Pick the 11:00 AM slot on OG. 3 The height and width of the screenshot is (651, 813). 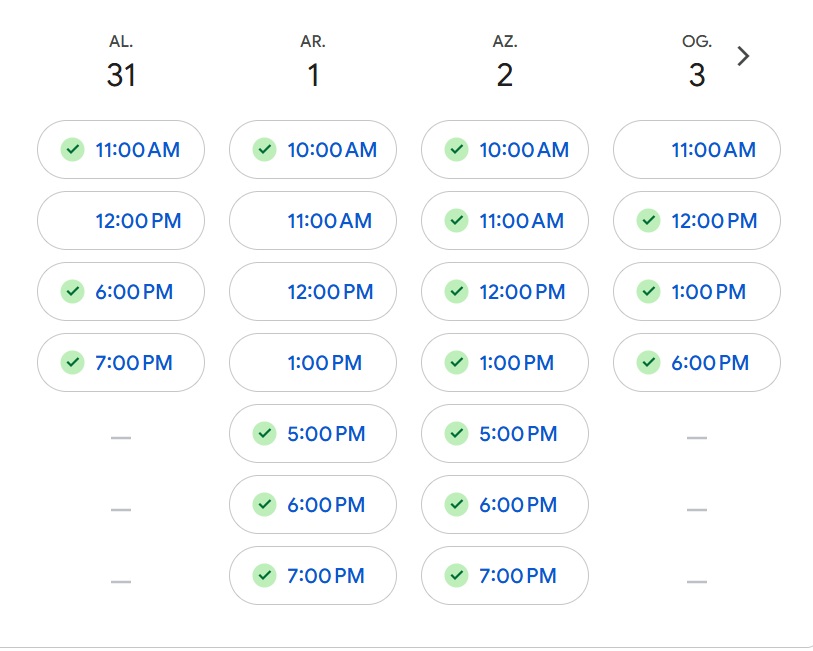click(697, 150)
